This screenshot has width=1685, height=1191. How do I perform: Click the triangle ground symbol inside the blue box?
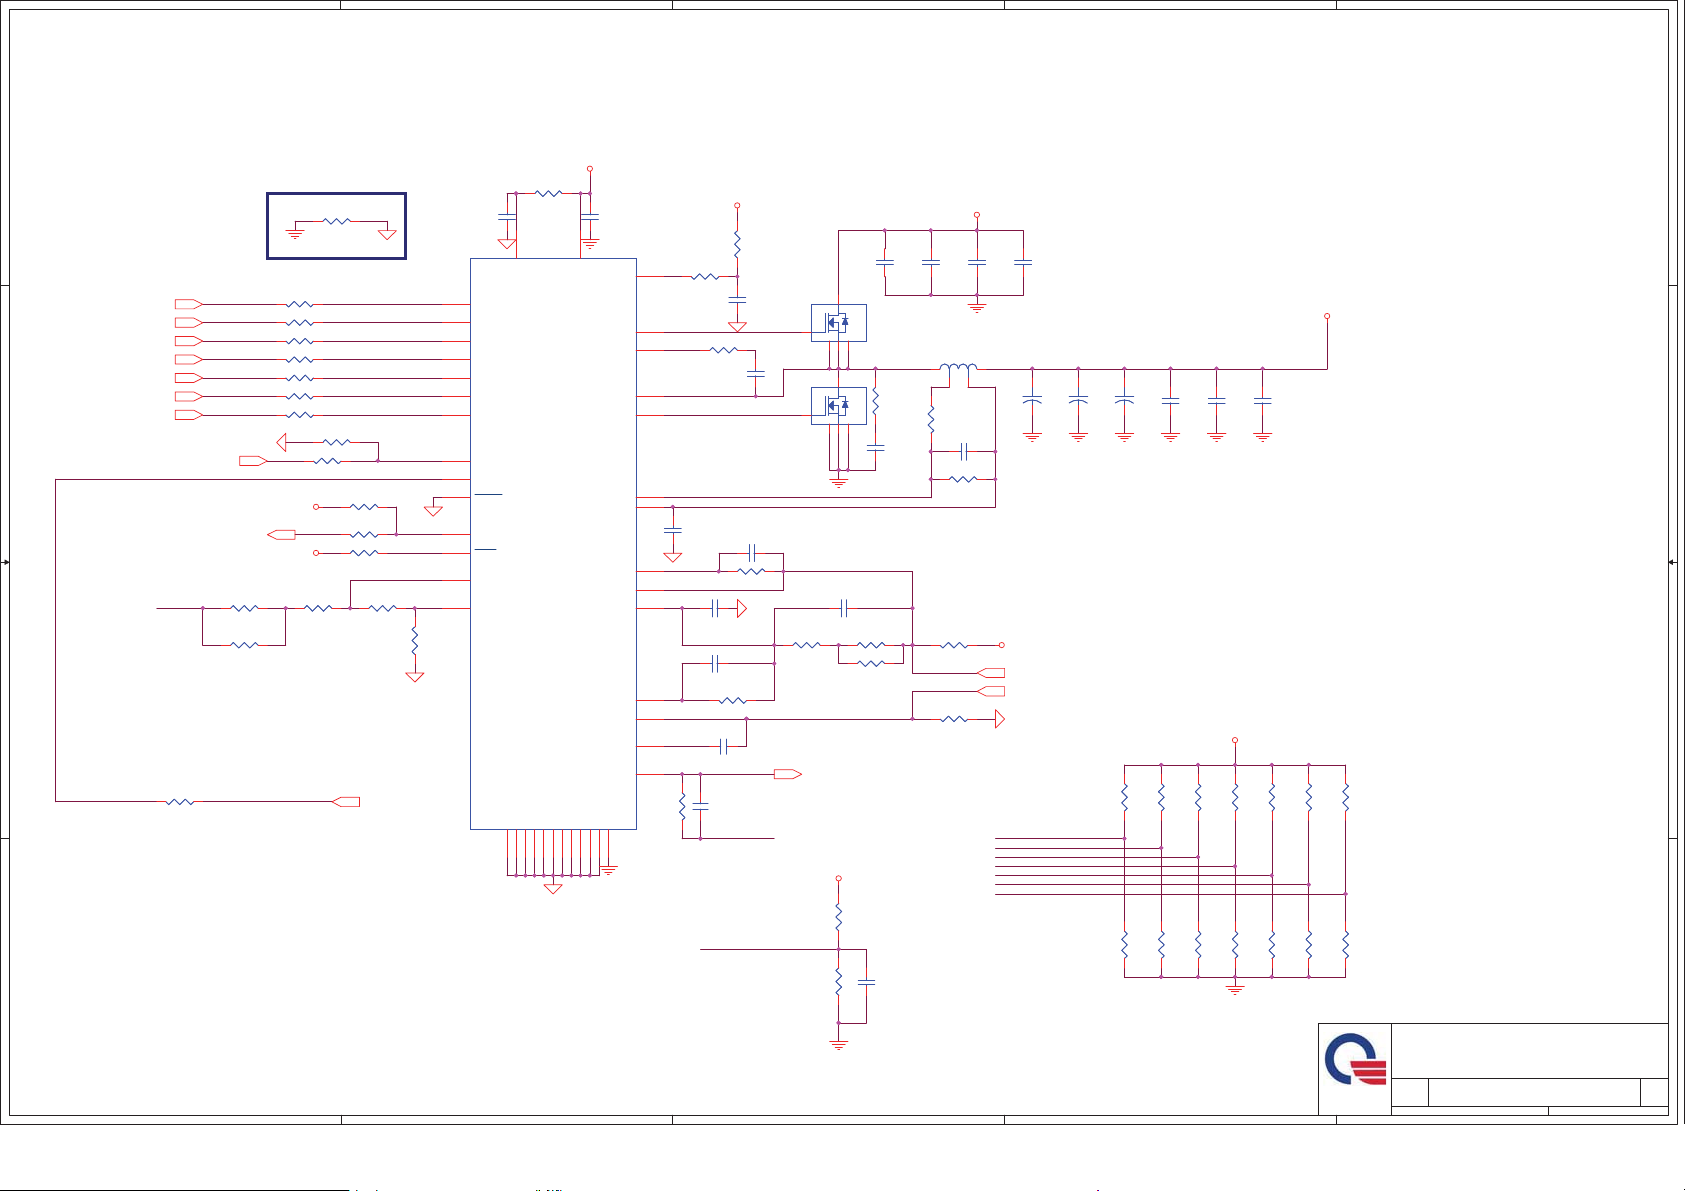(x=387, y=235)
